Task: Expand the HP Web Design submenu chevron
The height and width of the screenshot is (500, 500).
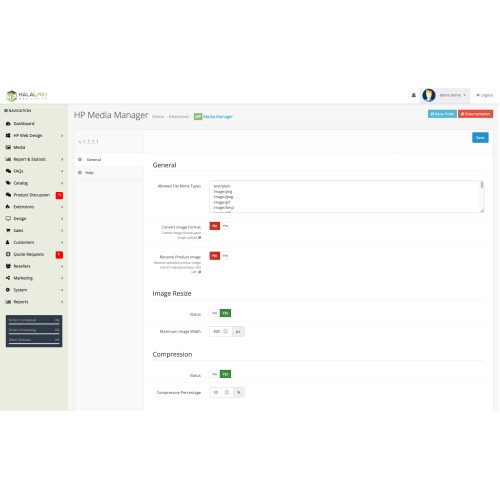Action: [62, 136]
